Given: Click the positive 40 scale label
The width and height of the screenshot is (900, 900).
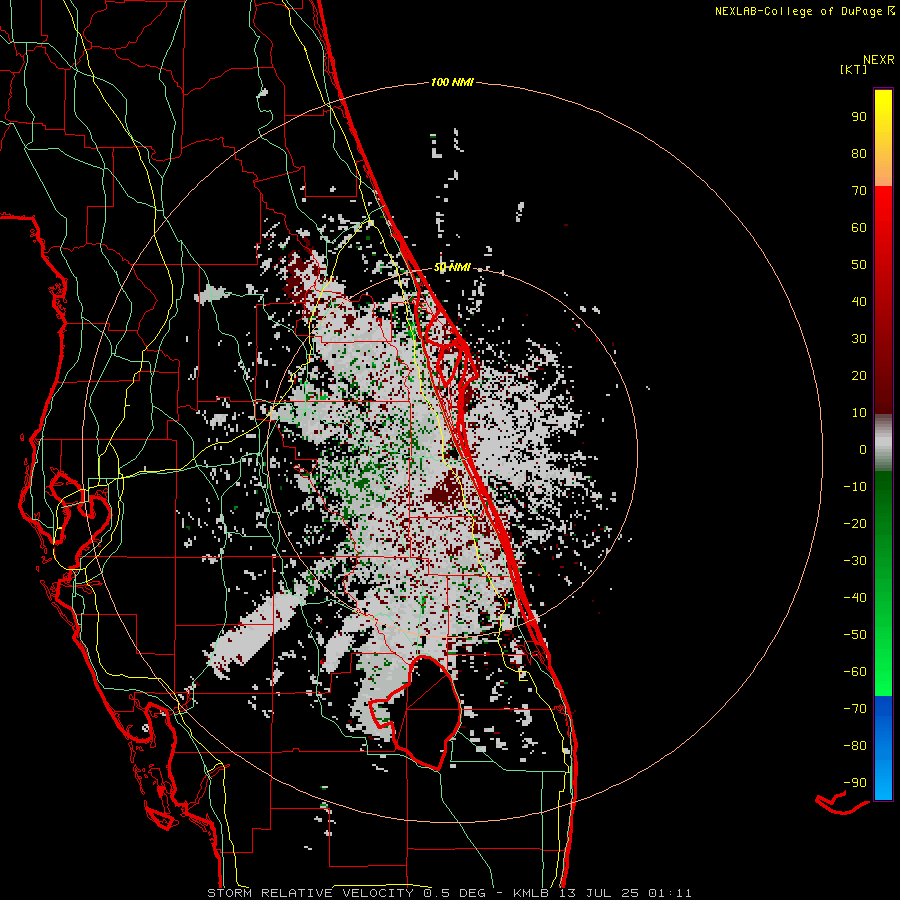Looking at the screenshot, I should click(859, 301).
